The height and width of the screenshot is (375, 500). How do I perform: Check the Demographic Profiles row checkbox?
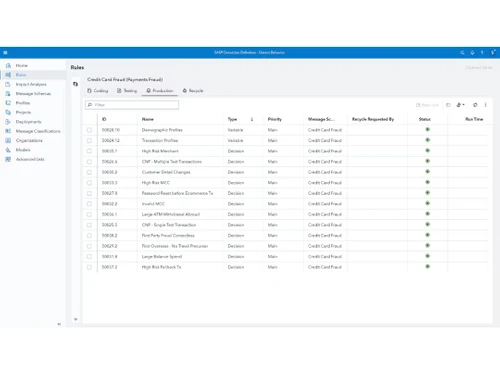(89, 130)
